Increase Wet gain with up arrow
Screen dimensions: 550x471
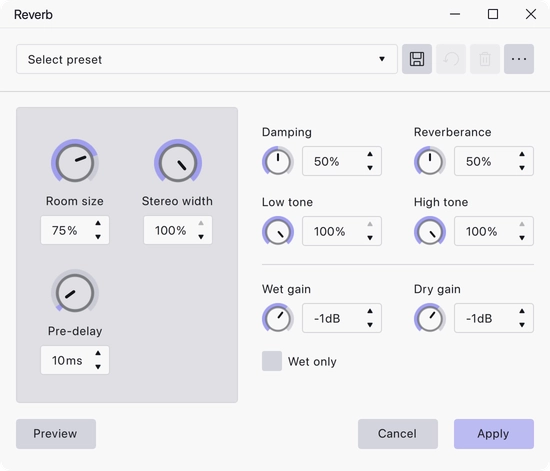point(370,311)
